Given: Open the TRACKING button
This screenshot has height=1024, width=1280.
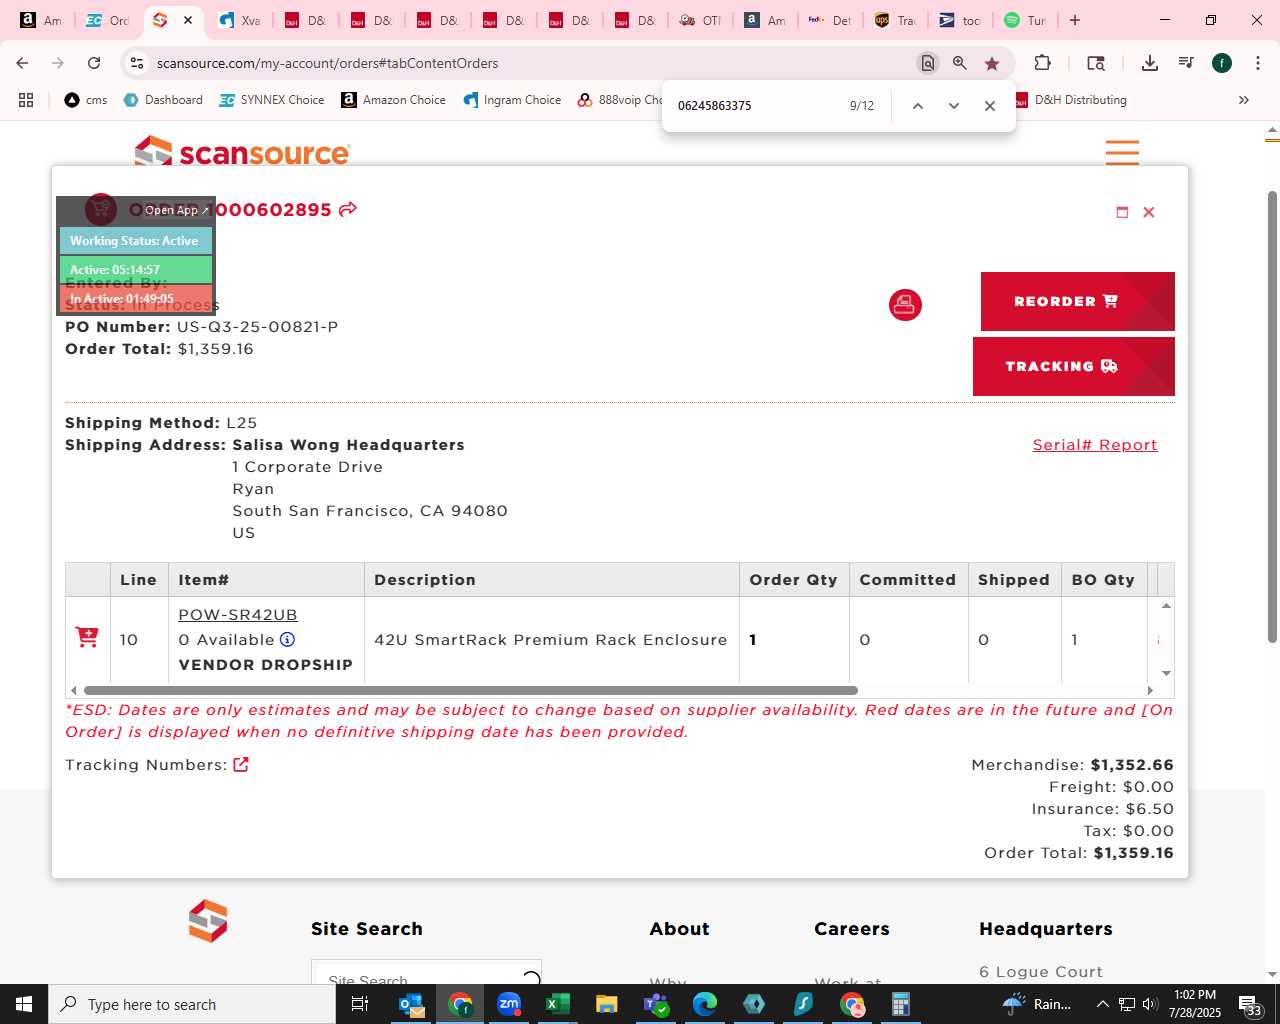Looking at the screenshot, I should pyautogui.click(x=1074, y=366).
